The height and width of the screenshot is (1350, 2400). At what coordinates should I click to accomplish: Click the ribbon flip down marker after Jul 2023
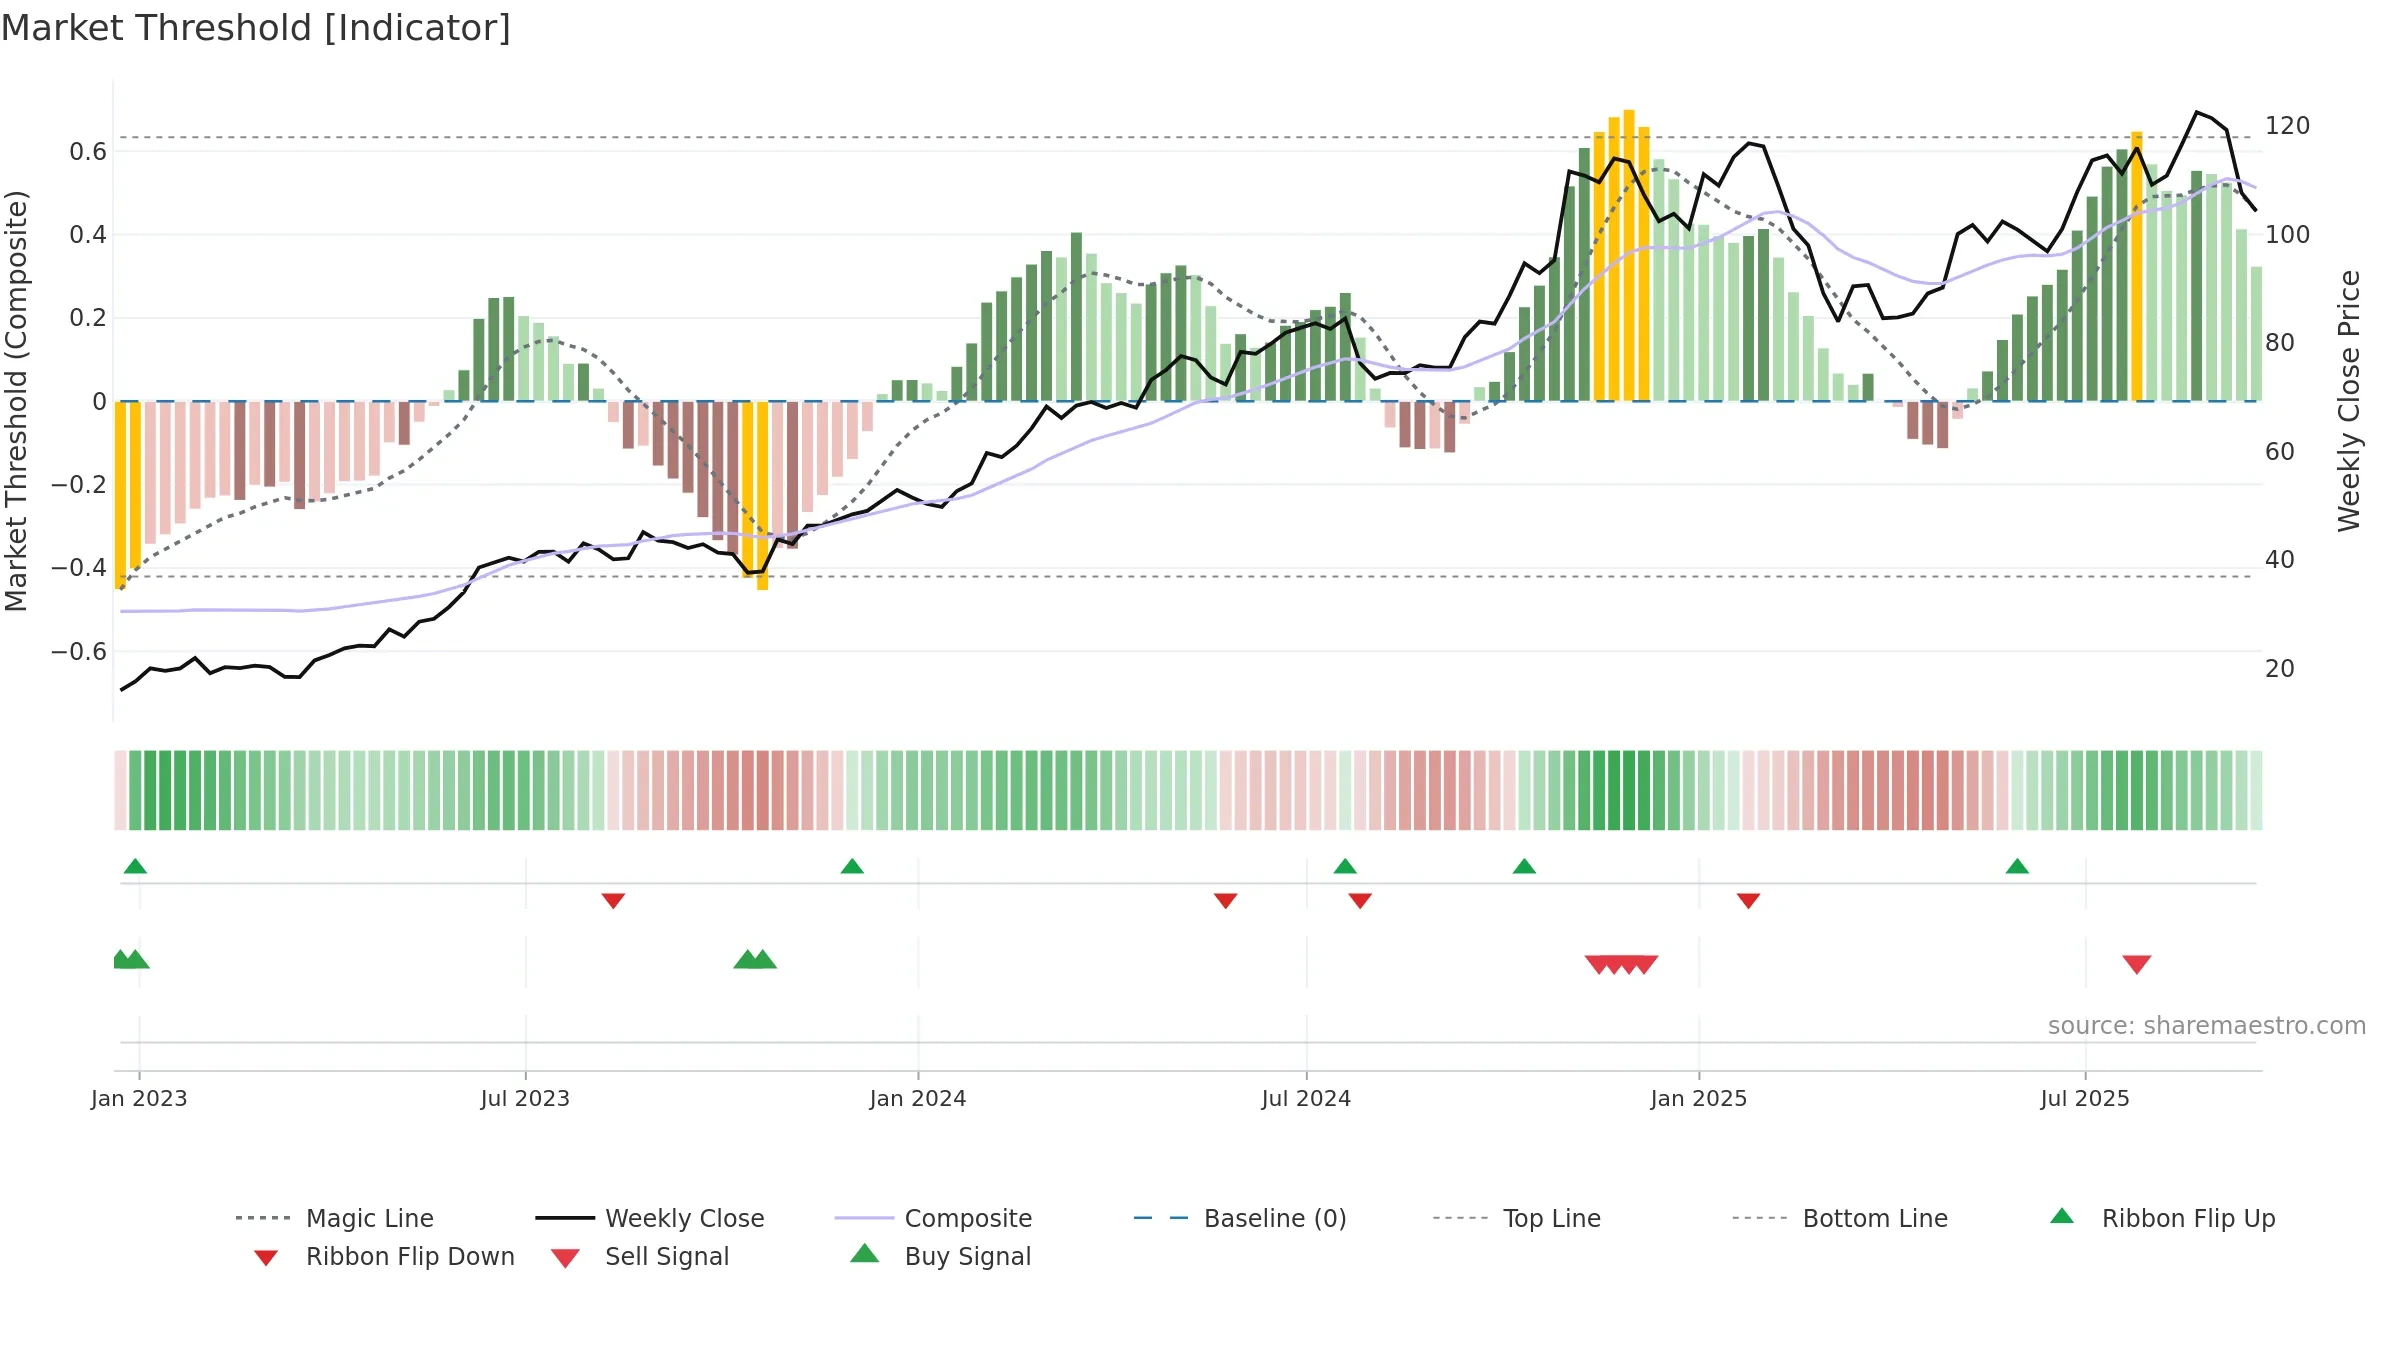coord(613,901)
